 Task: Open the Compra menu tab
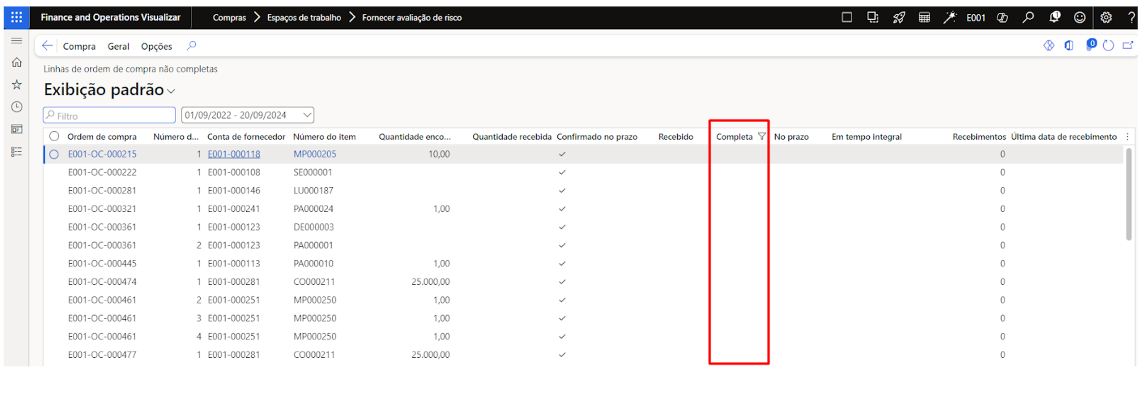pyautogui.click(x=79, y=46)
